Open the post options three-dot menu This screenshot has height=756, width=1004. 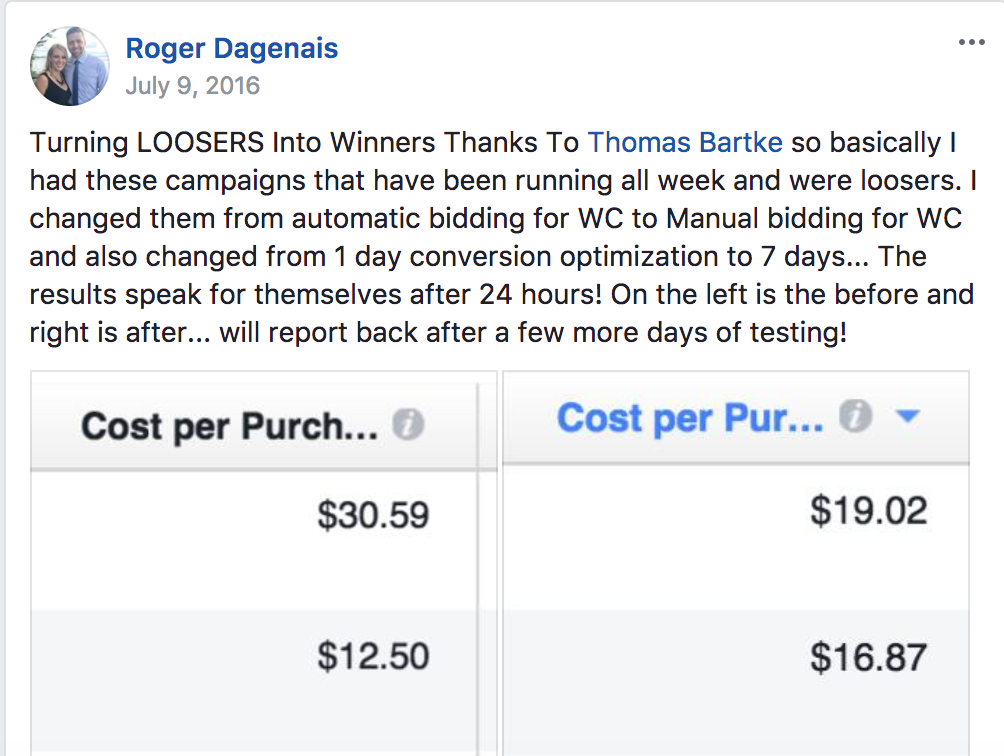click(x=971, y=42)
